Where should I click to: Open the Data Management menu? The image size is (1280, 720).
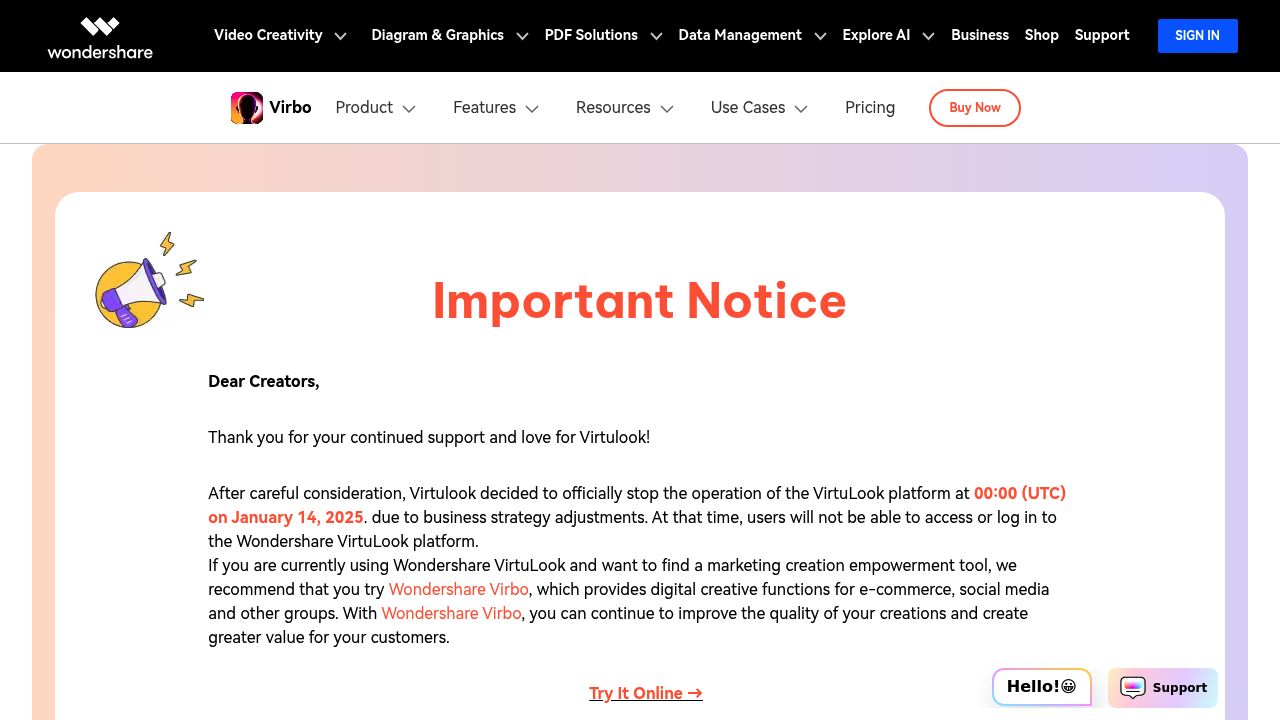(x=740, y=35)
